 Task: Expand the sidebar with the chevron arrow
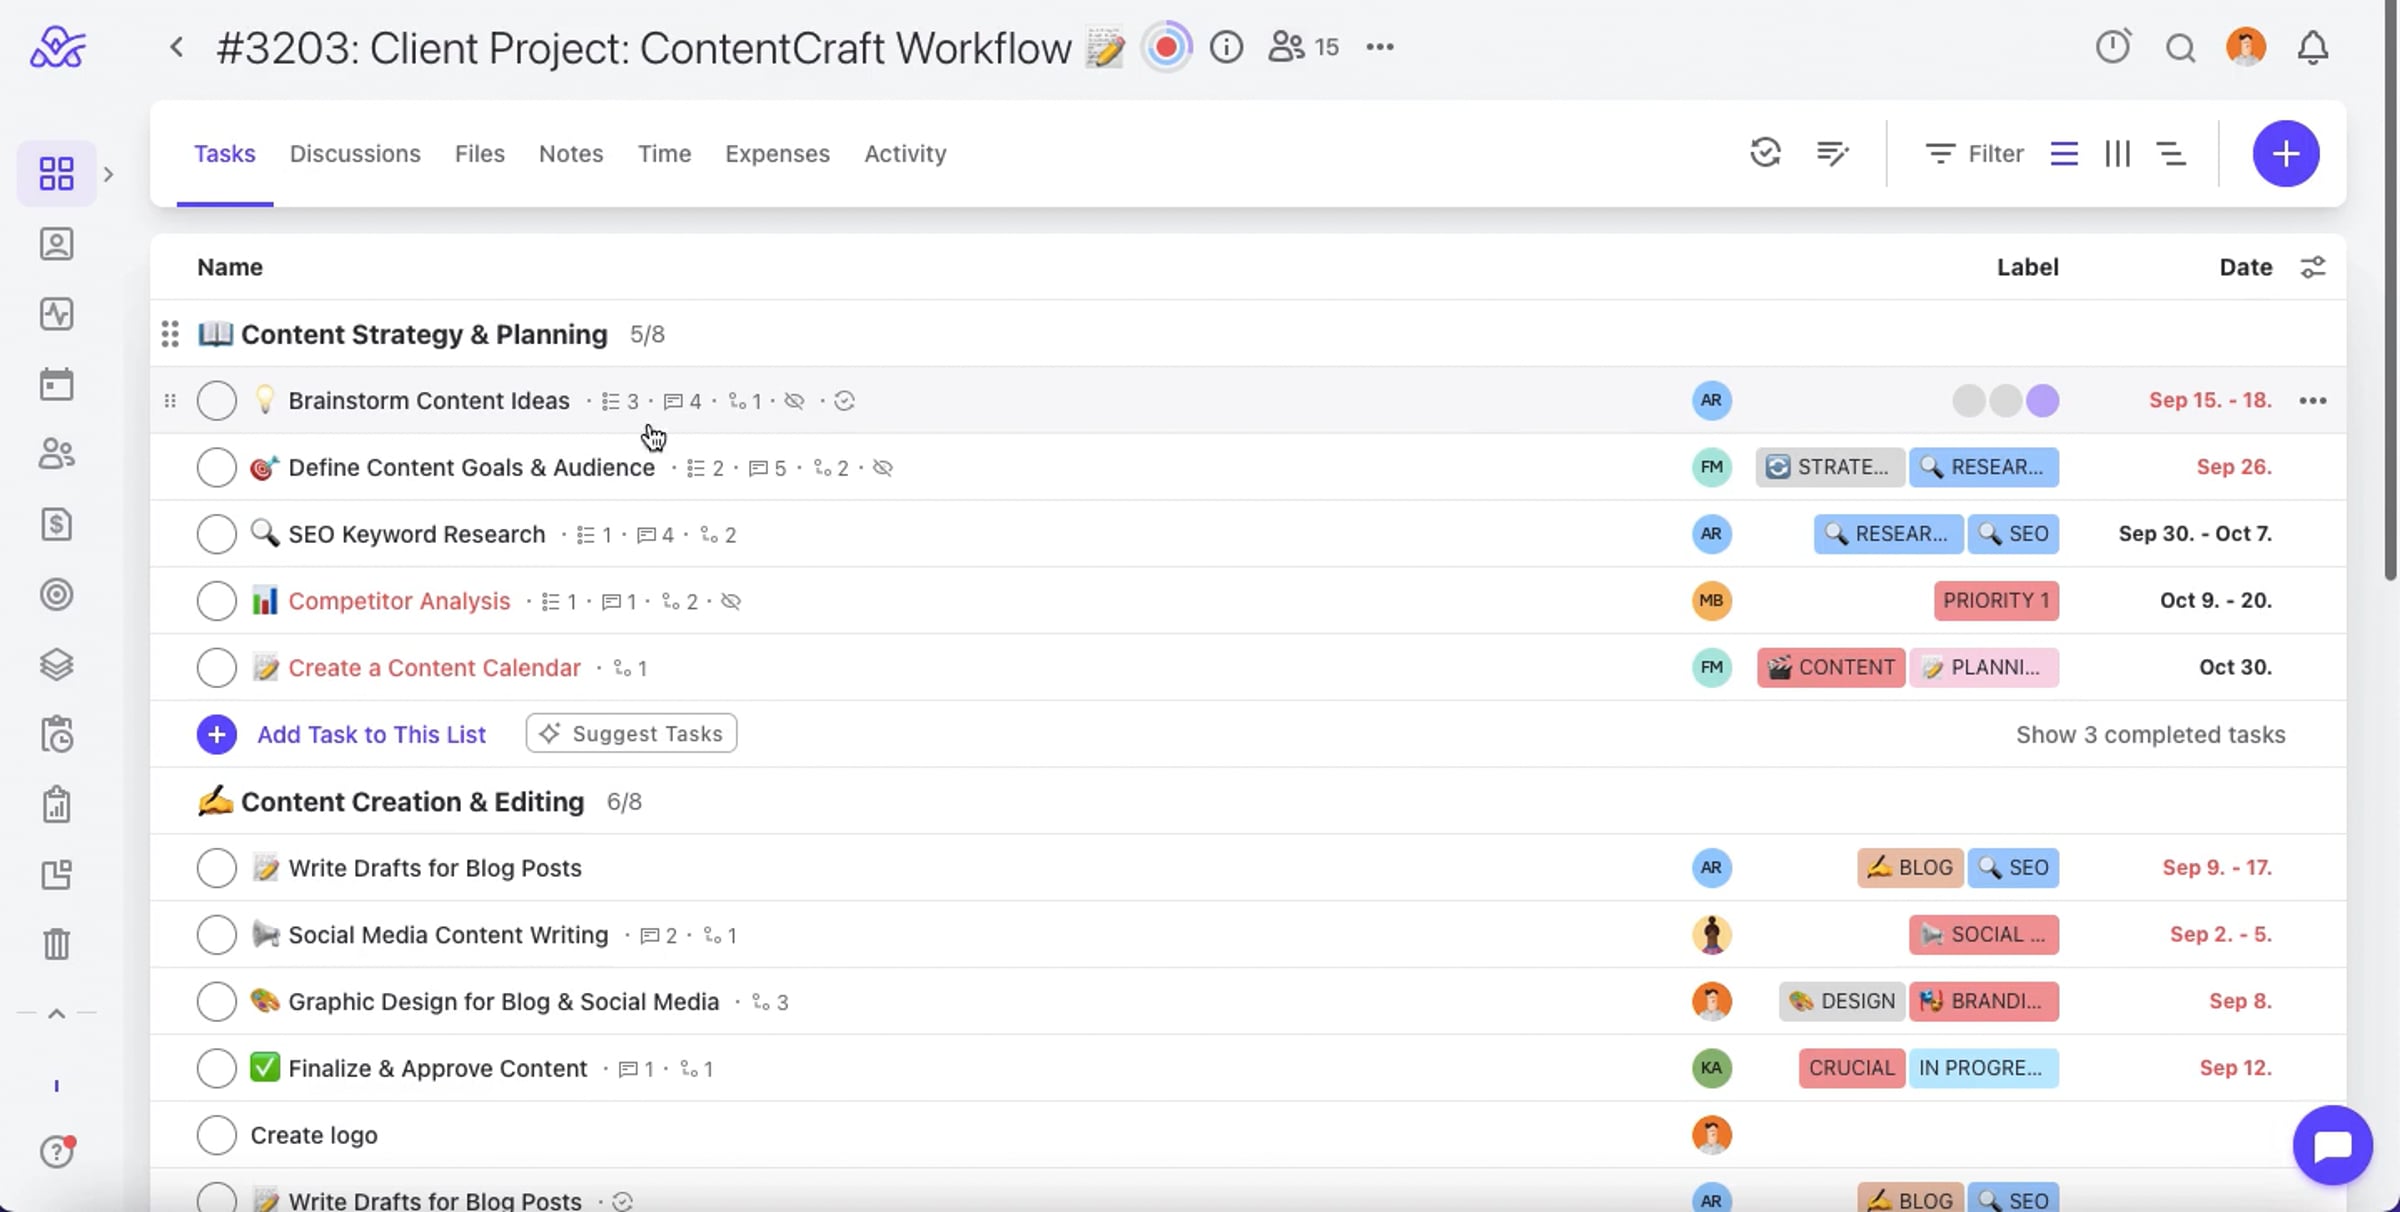point(108,174)
